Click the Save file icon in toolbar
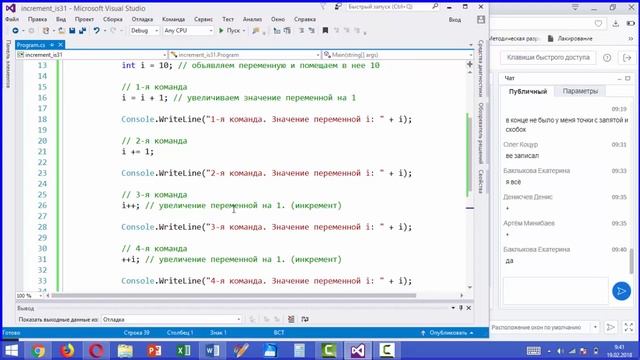 coord(72,31)
